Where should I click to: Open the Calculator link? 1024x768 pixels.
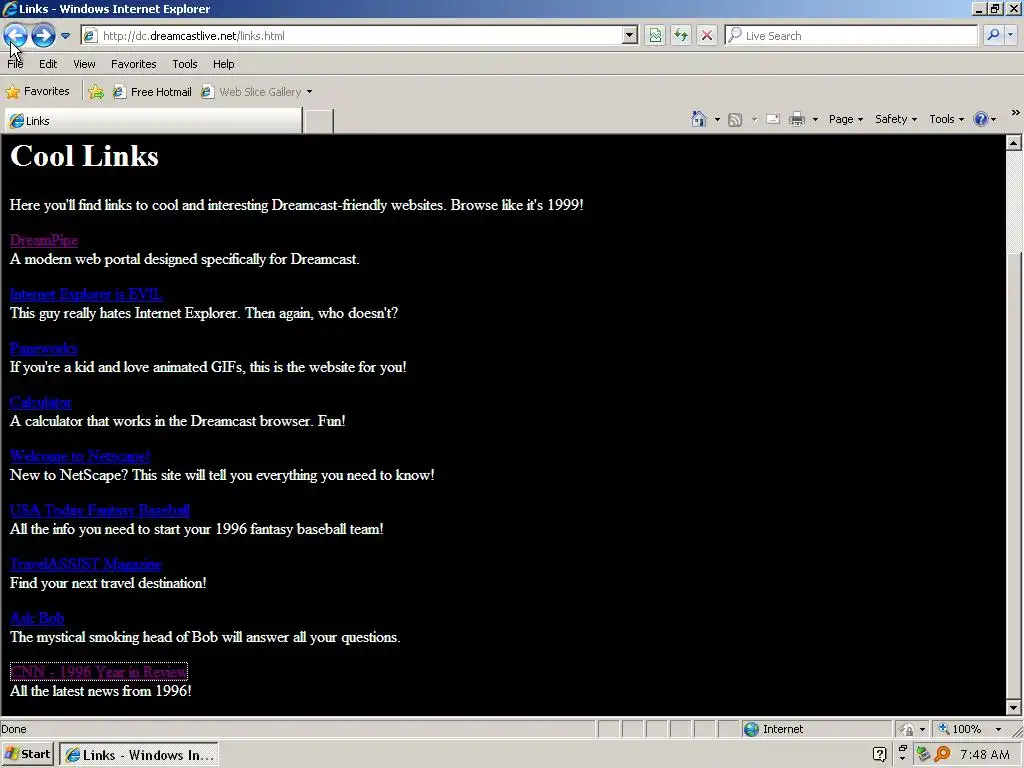40,402
